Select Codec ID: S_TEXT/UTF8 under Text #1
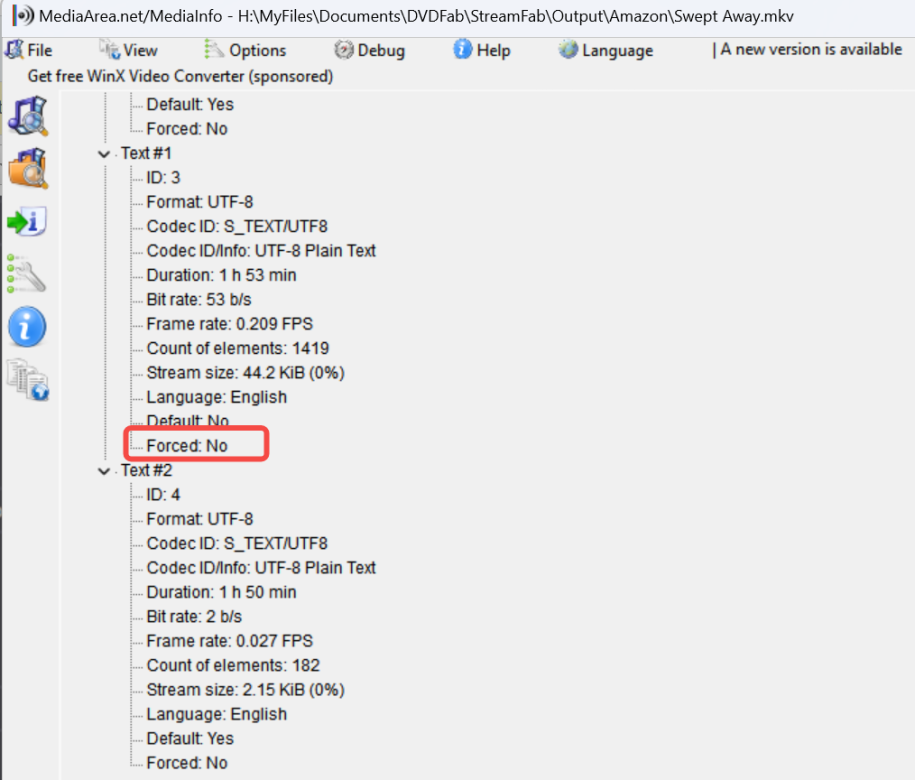The image size is (915, 780). coord(237,226)
